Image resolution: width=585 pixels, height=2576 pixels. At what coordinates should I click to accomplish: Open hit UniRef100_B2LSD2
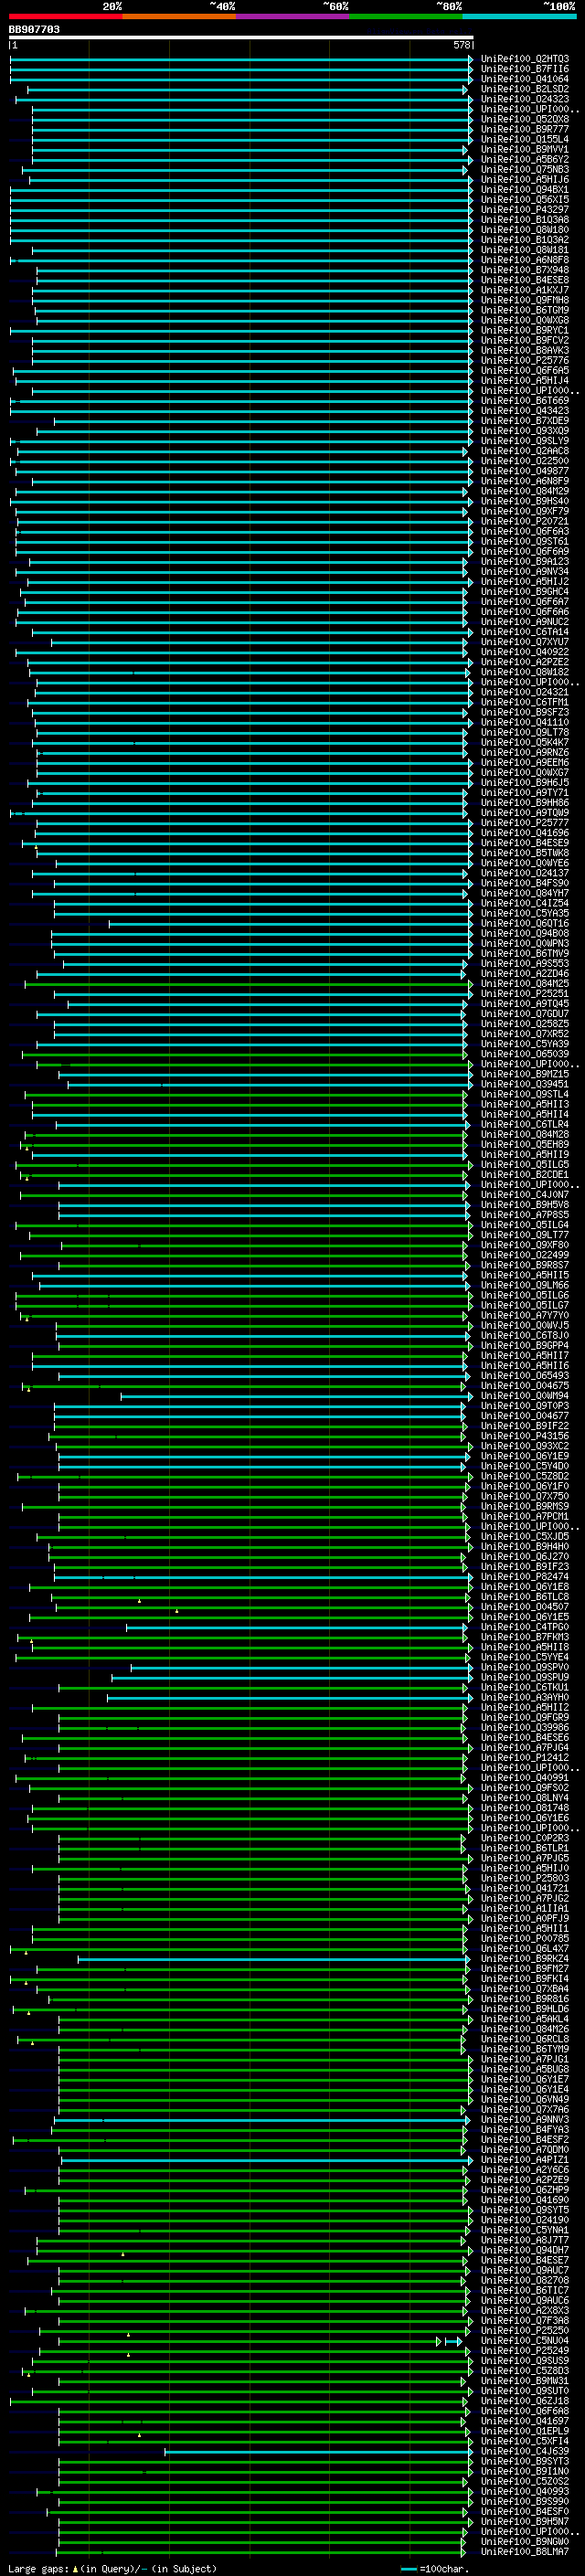click(525, 89)
